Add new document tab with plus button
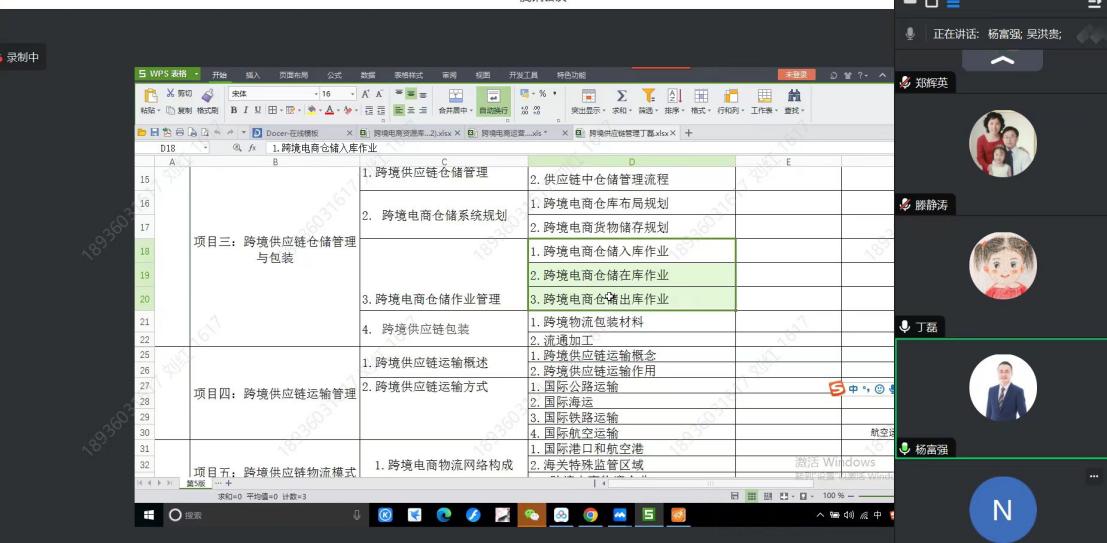 coord(688,133)
